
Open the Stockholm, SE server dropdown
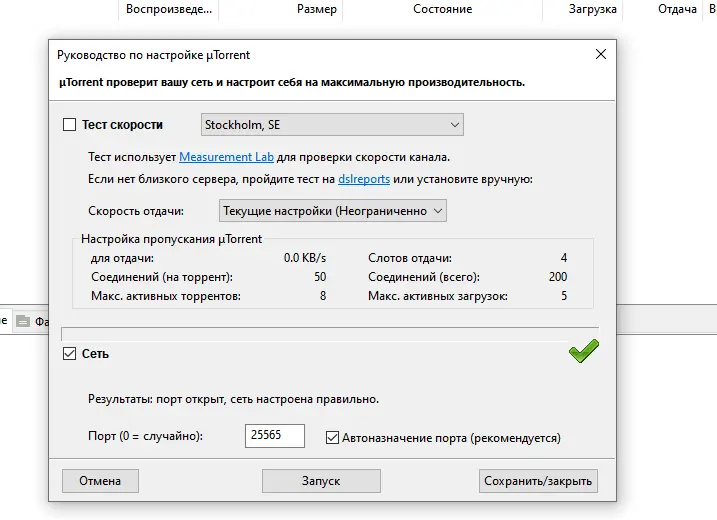[x=332, y=125]
